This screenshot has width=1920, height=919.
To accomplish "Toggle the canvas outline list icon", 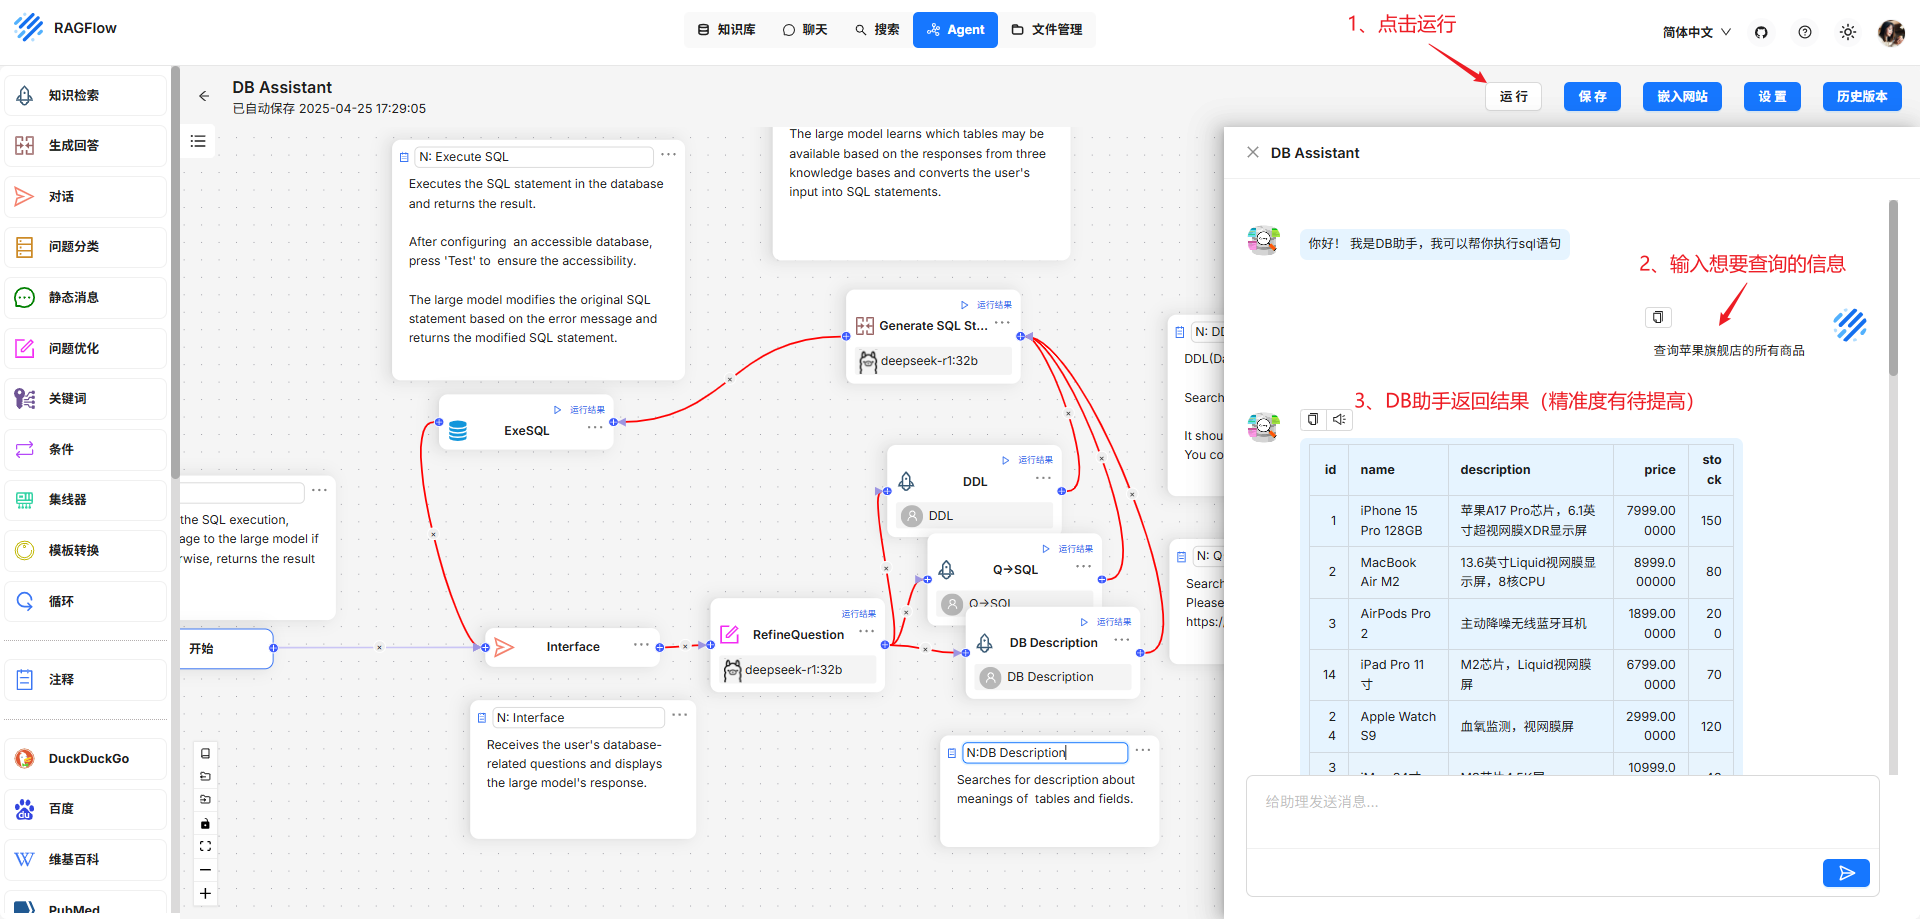I will tap(198, 141).
